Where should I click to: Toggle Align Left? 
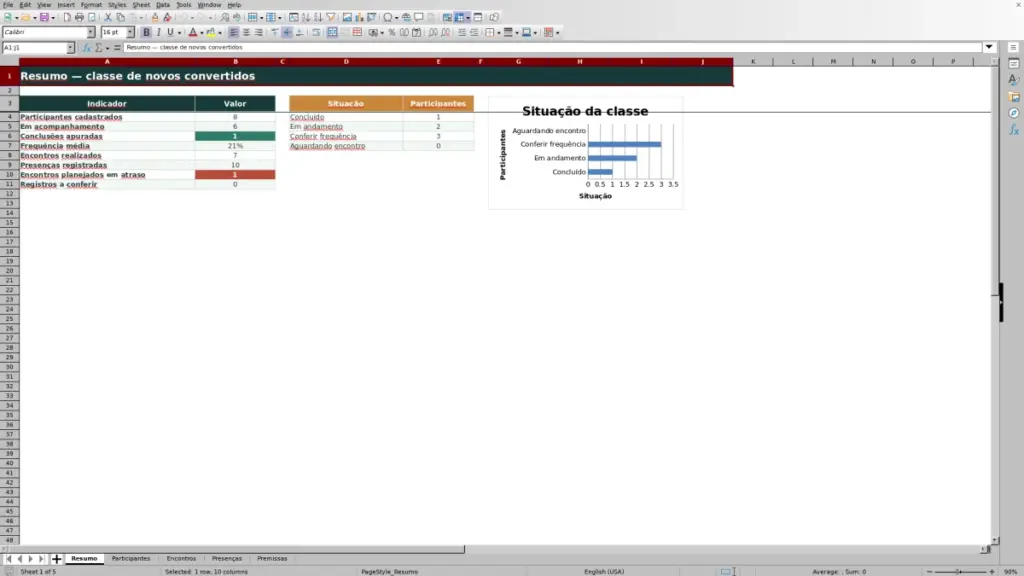coord(234,33)
